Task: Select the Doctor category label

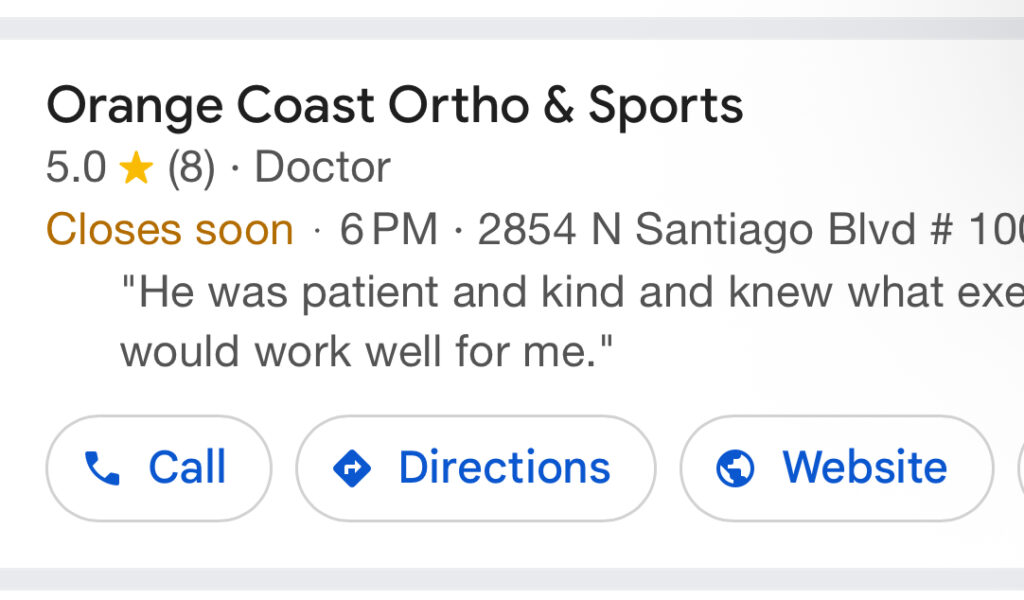Action: [x=322, y=168]
